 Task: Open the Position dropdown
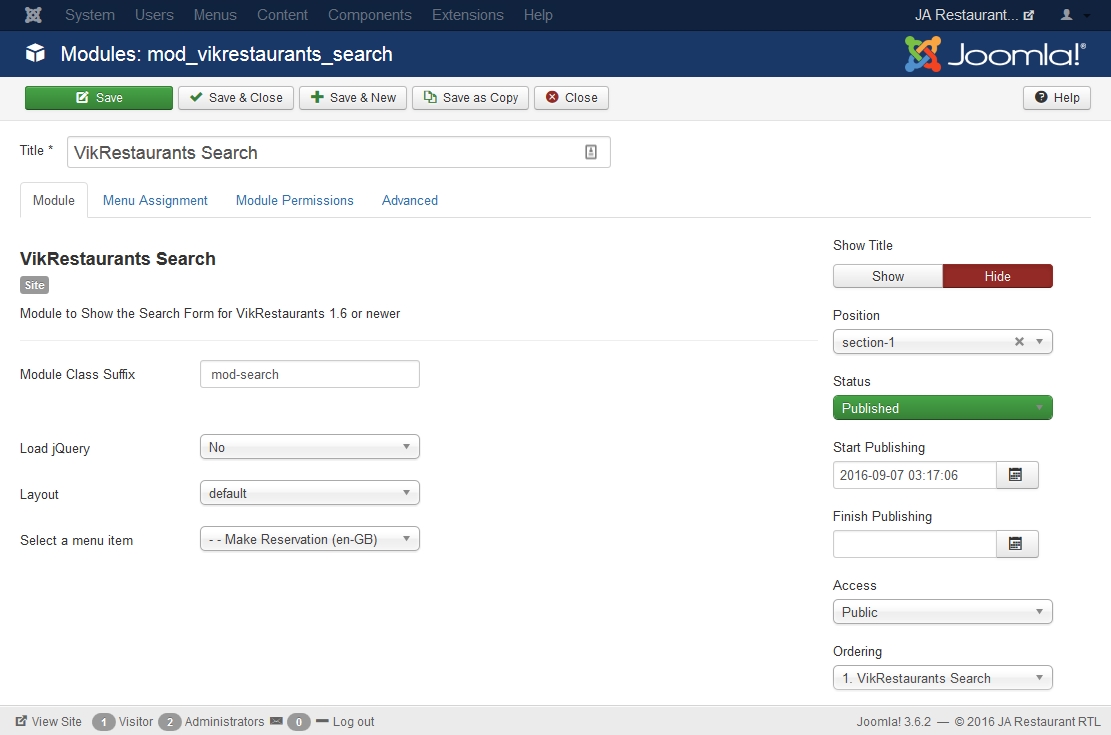pyautogui.click(x=943, y=342)
